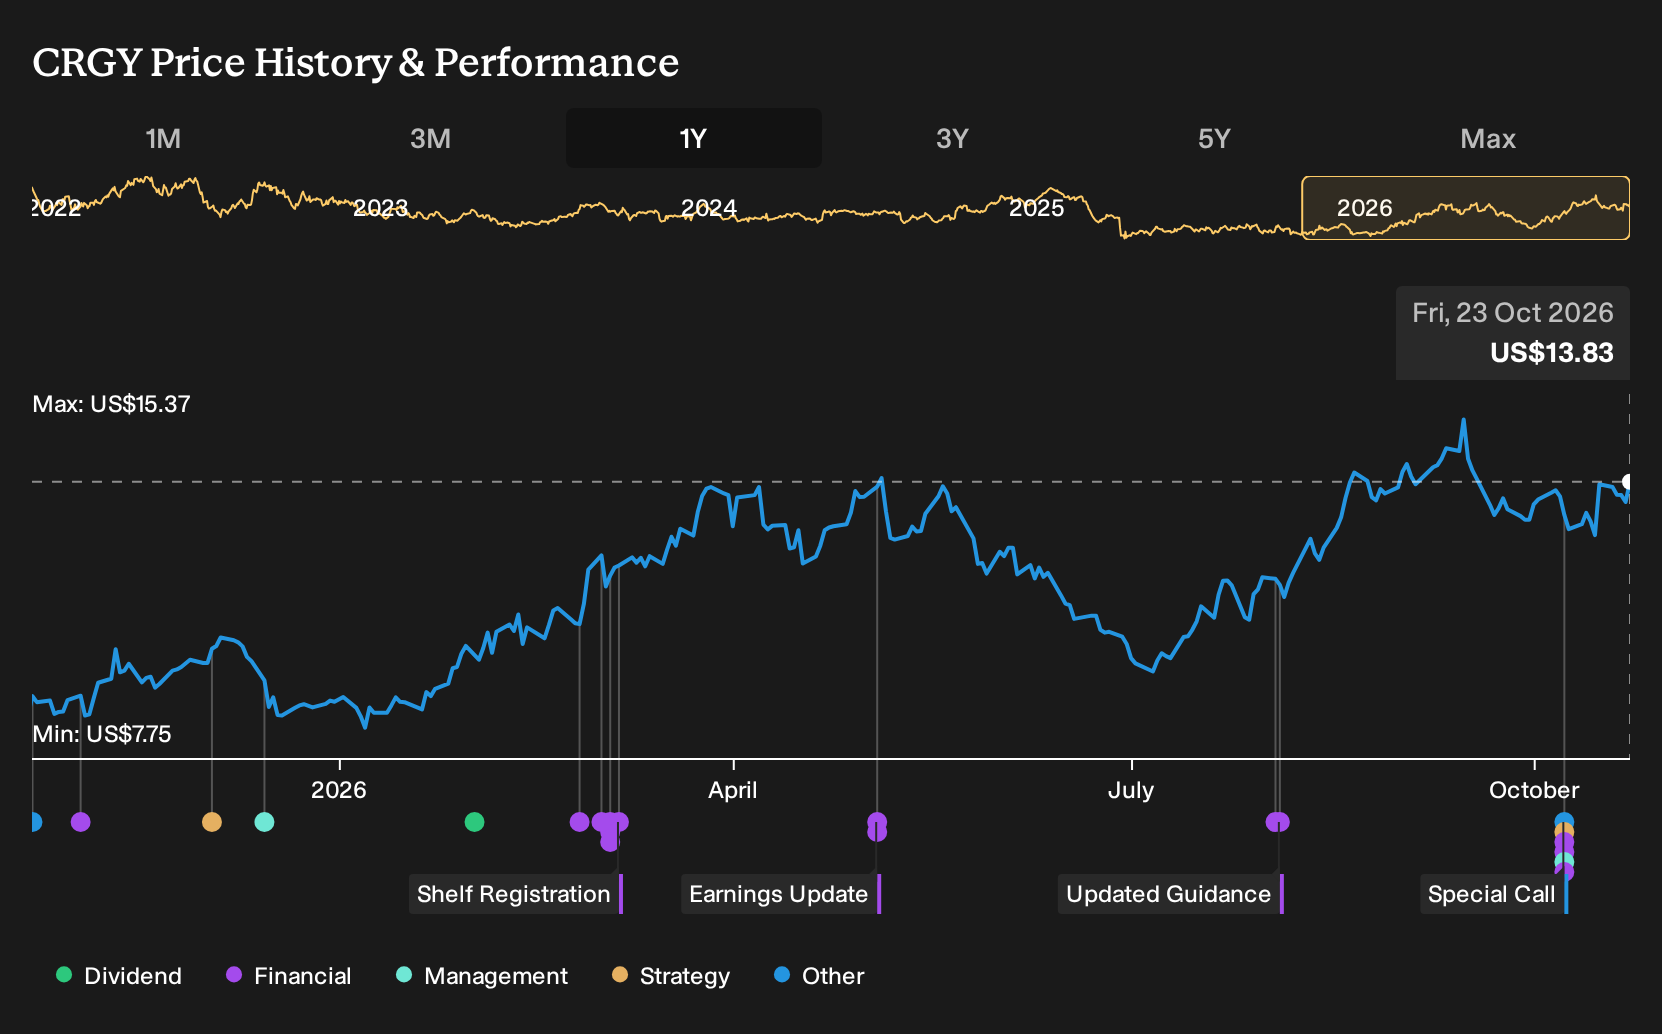The image size is (1662, 1034).
Task: Click the purple Financial marker under Updated Guidance line
Action: tap(1278, 822)
